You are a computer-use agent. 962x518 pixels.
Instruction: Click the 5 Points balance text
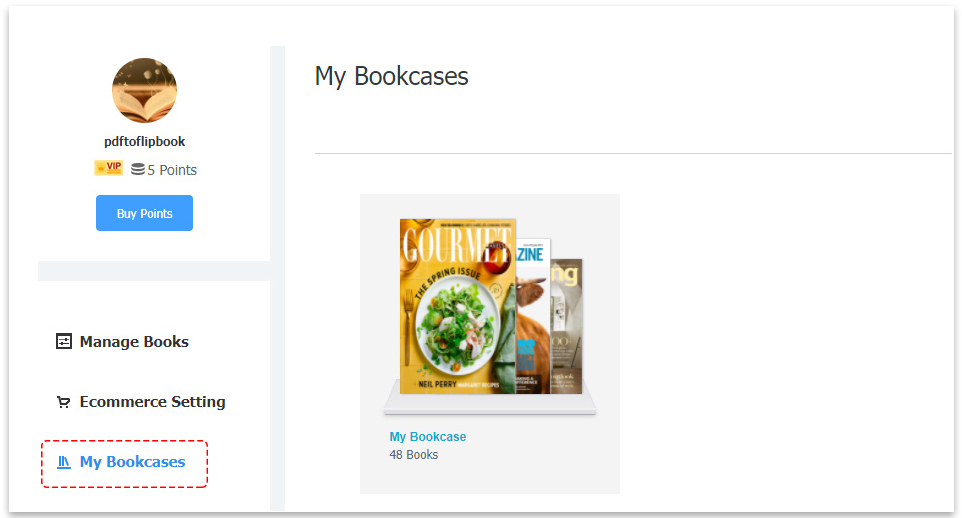[x=172, y=170]
